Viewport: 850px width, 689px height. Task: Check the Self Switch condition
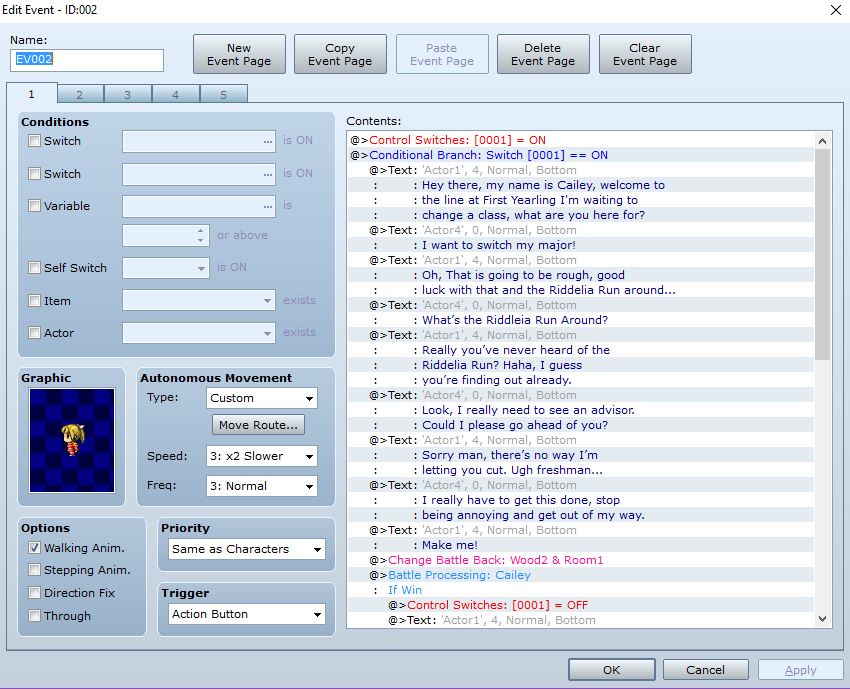[34, 267]
